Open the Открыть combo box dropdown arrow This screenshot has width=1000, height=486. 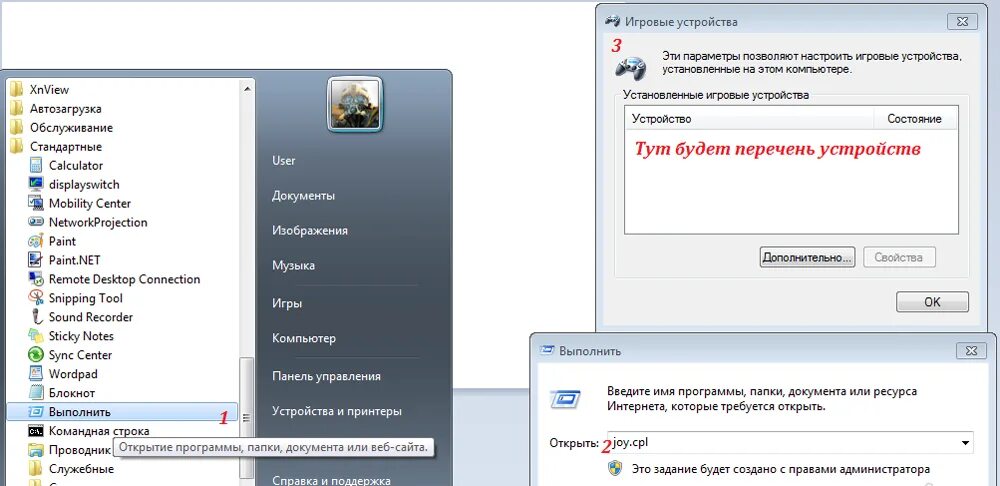(x=966, y=442)
